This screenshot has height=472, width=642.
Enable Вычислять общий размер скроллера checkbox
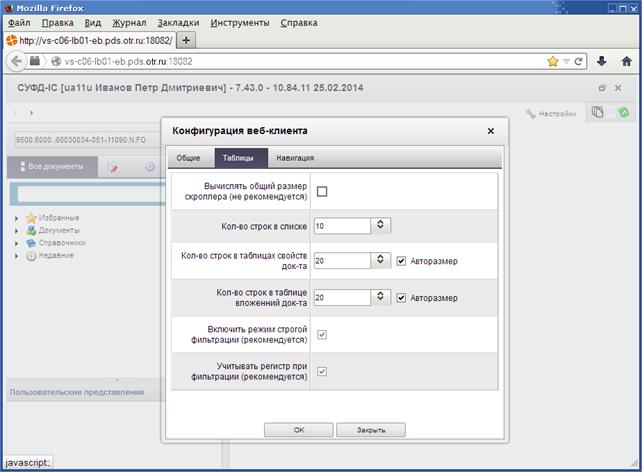[322, 191]
